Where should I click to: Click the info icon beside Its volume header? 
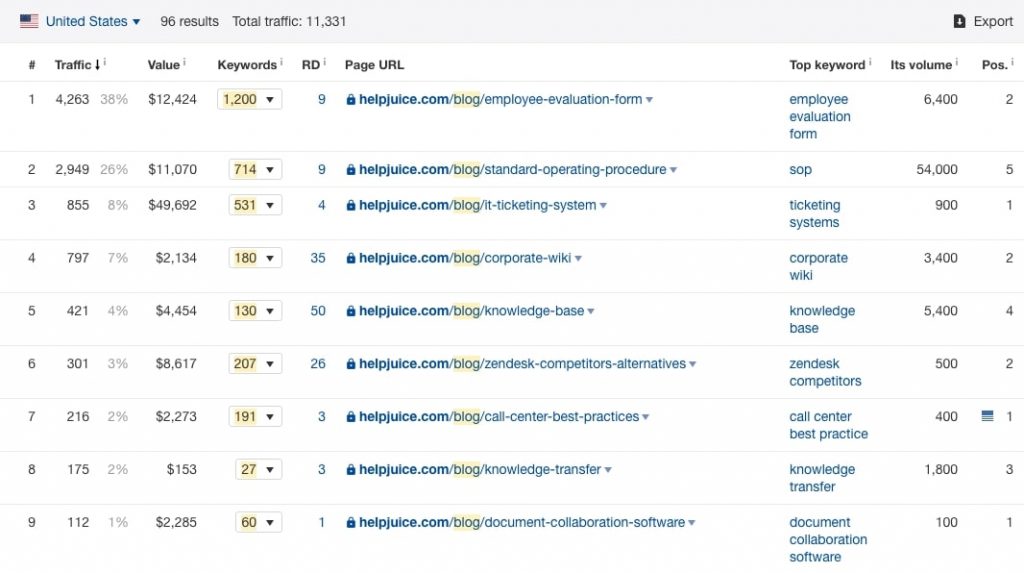(x=957, y=62)
